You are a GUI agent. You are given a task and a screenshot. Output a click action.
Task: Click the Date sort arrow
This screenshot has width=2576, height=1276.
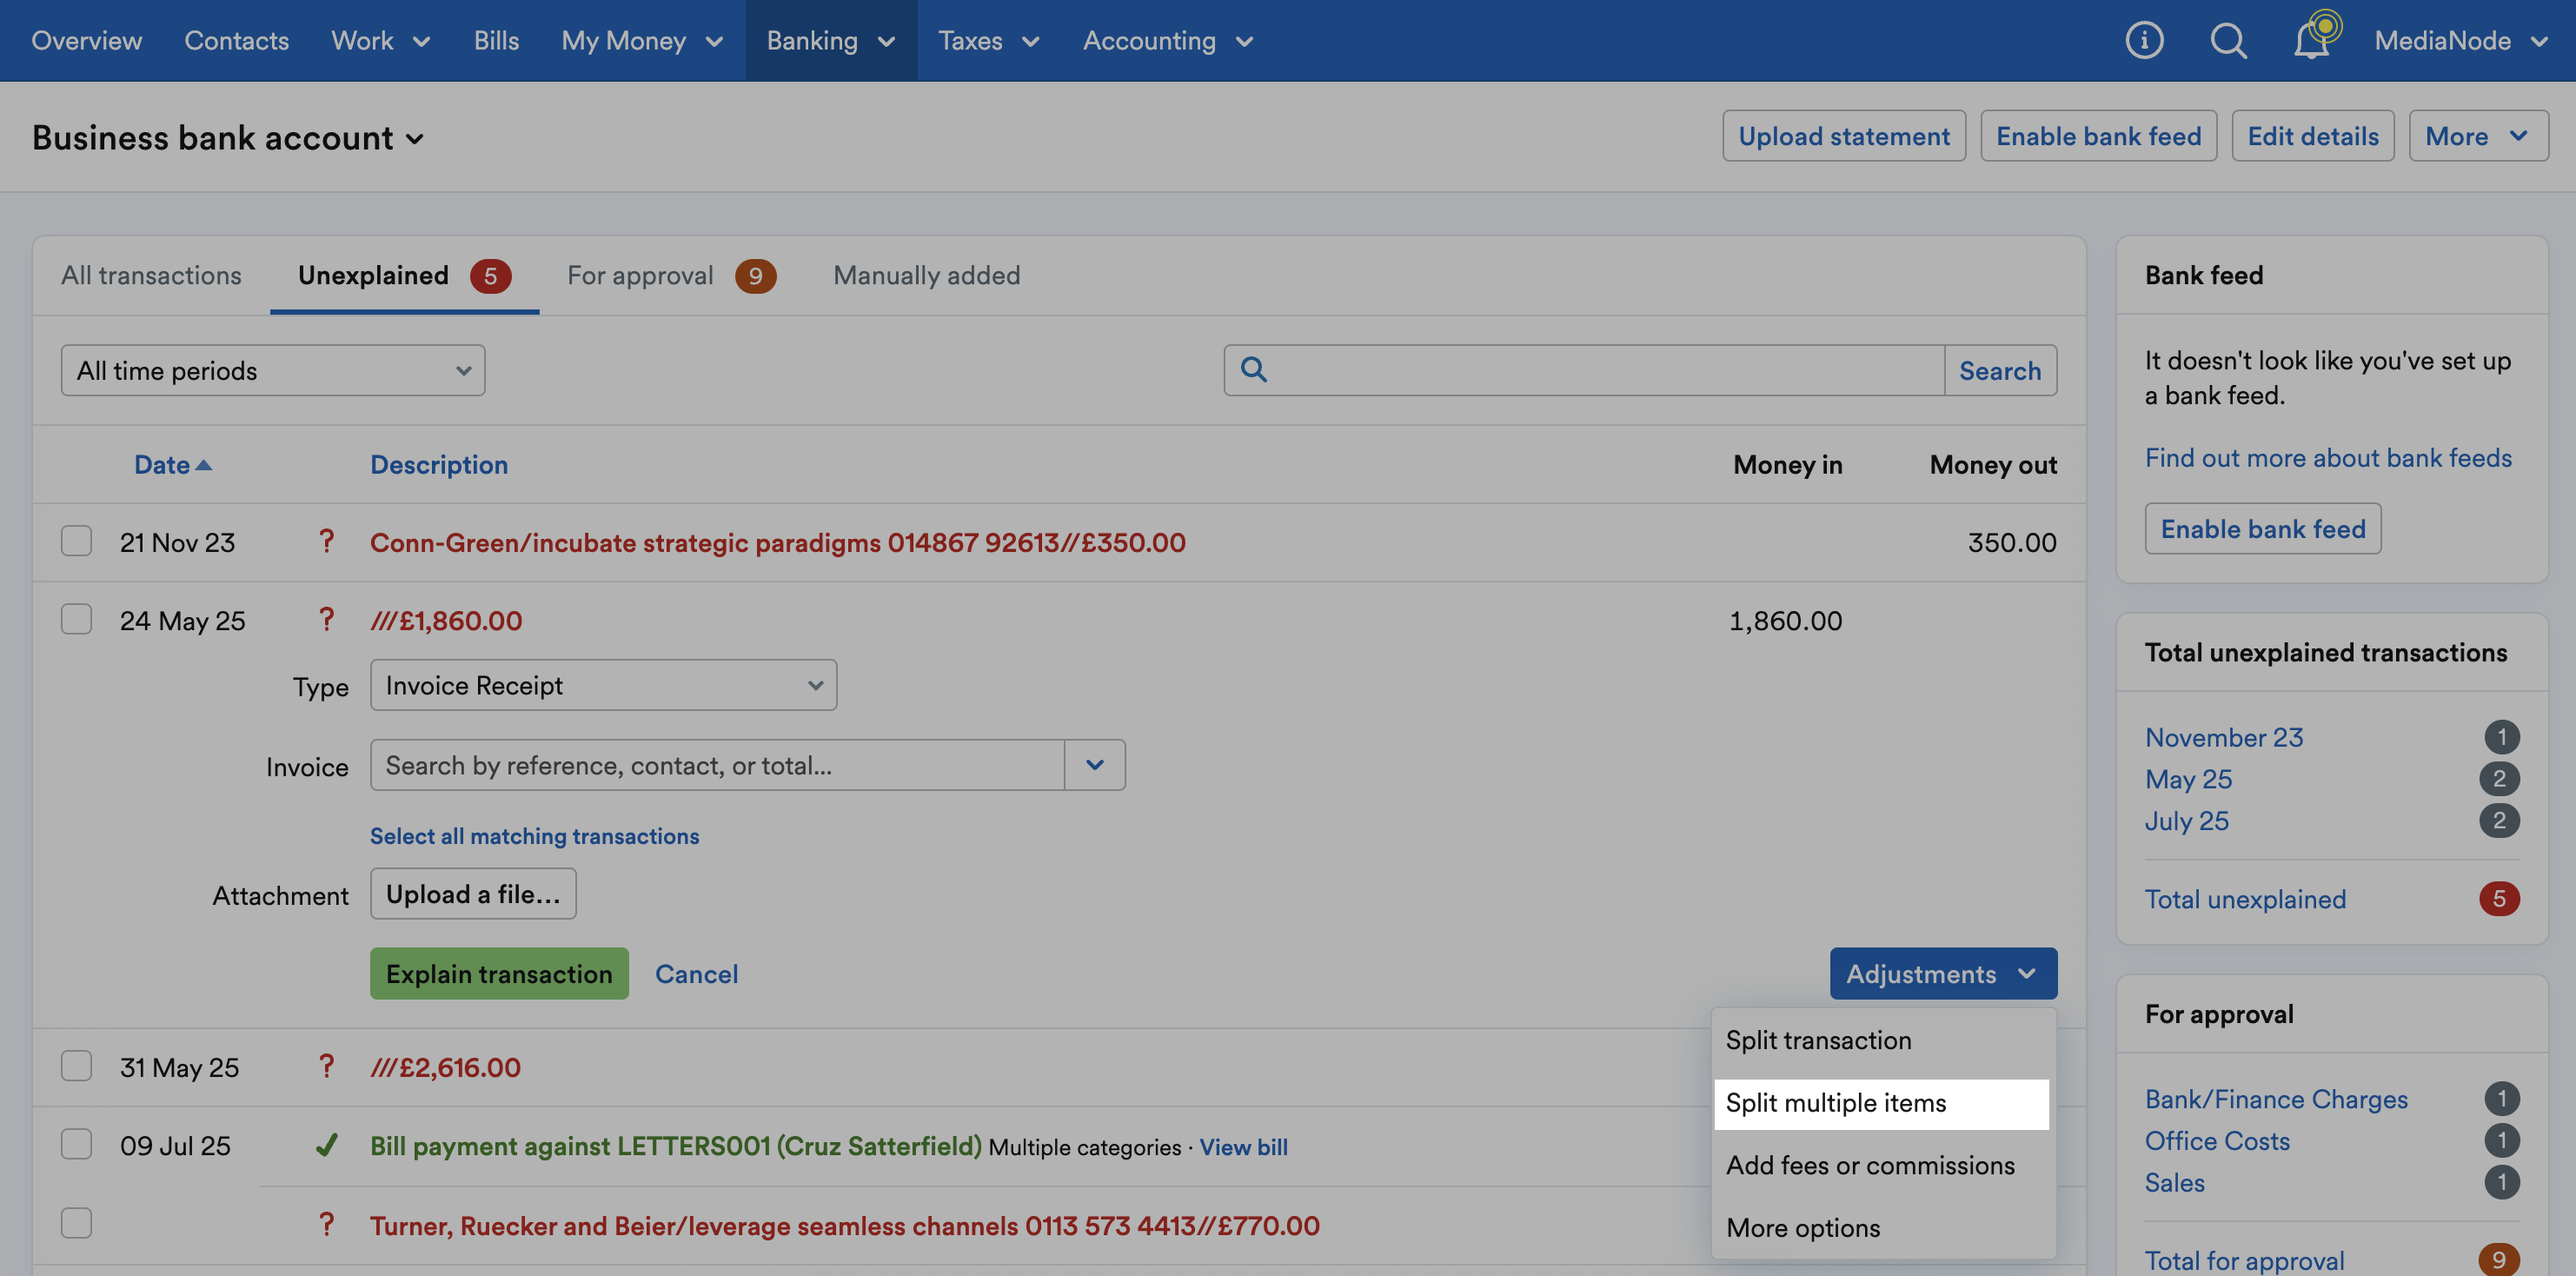(x=204, y=464)
